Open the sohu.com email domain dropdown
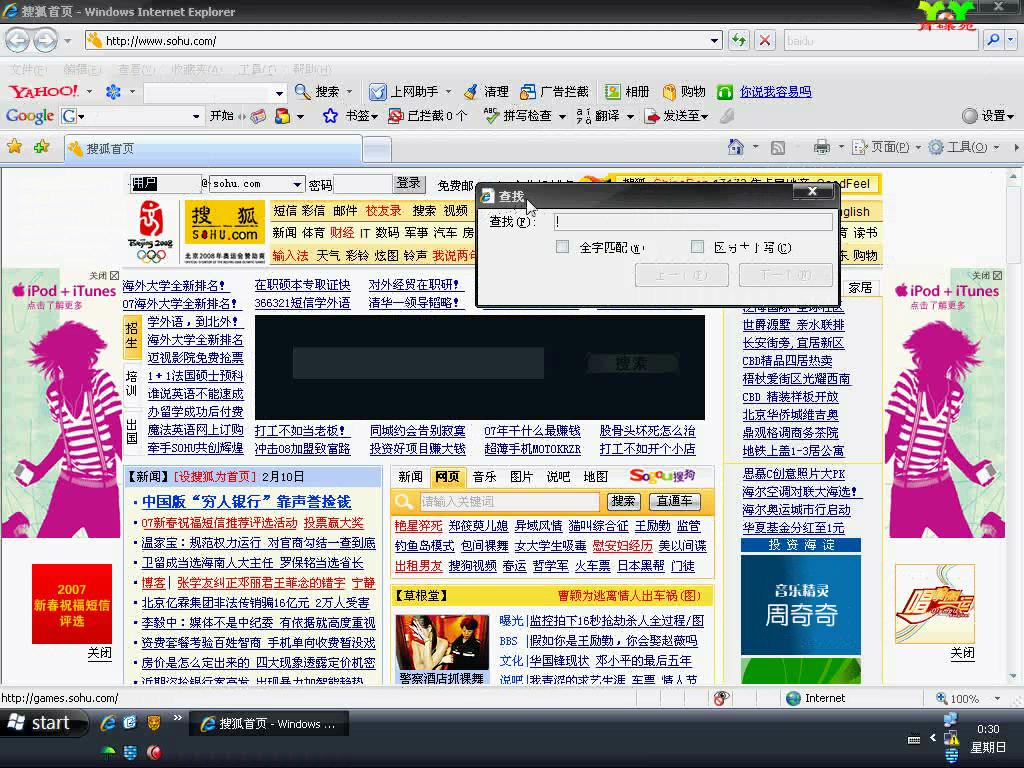 297,184
